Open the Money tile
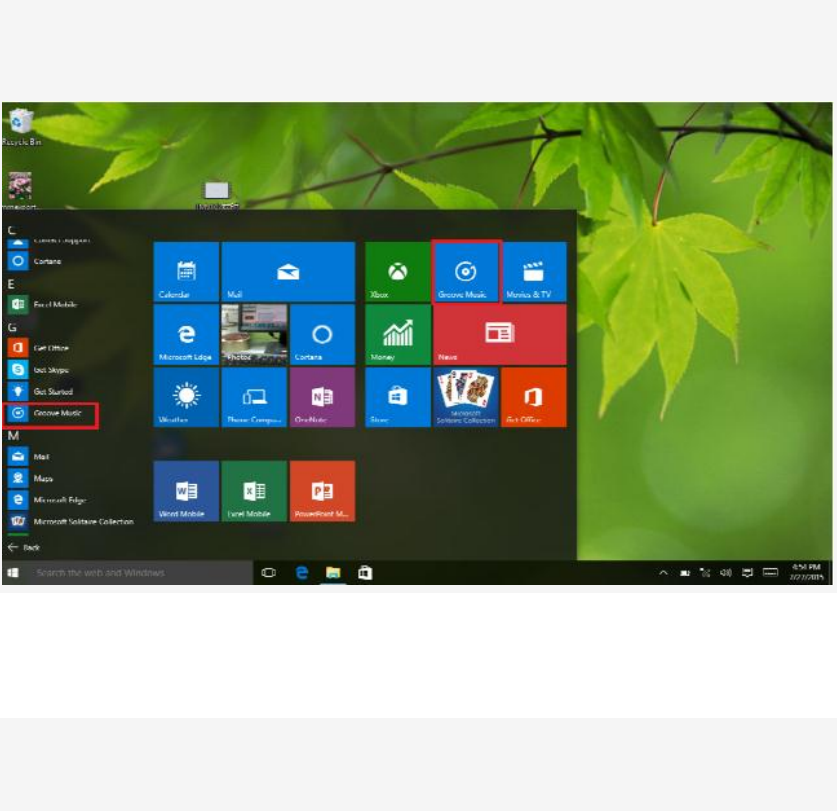Screen dimensions: 837x811 [x=398, y=335]
